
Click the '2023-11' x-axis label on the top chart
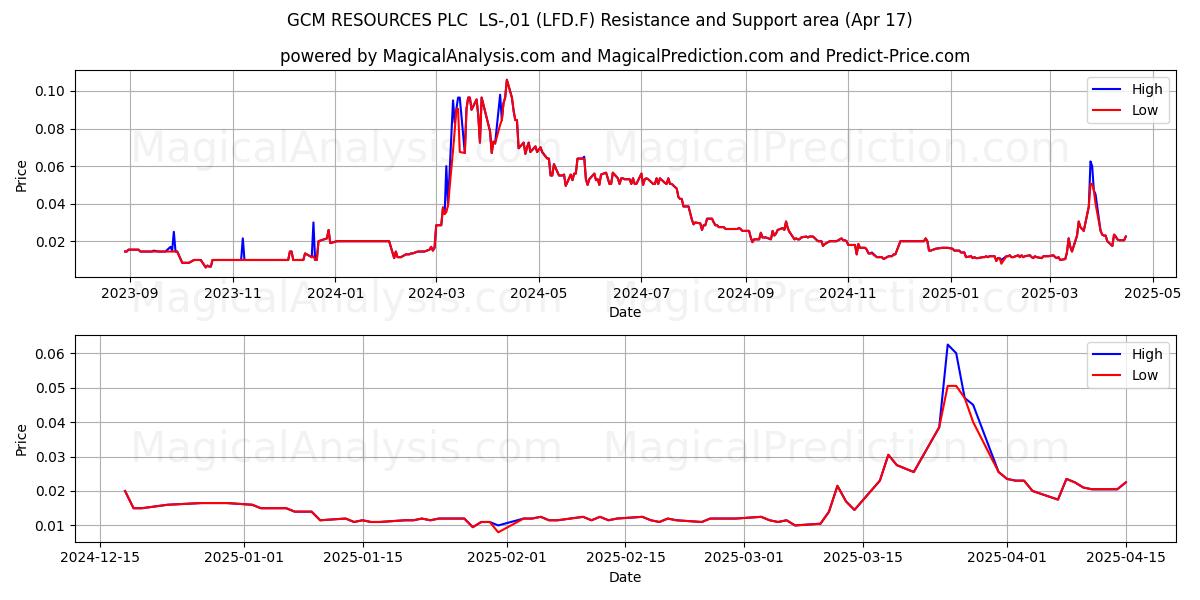[x=233, y=294]
